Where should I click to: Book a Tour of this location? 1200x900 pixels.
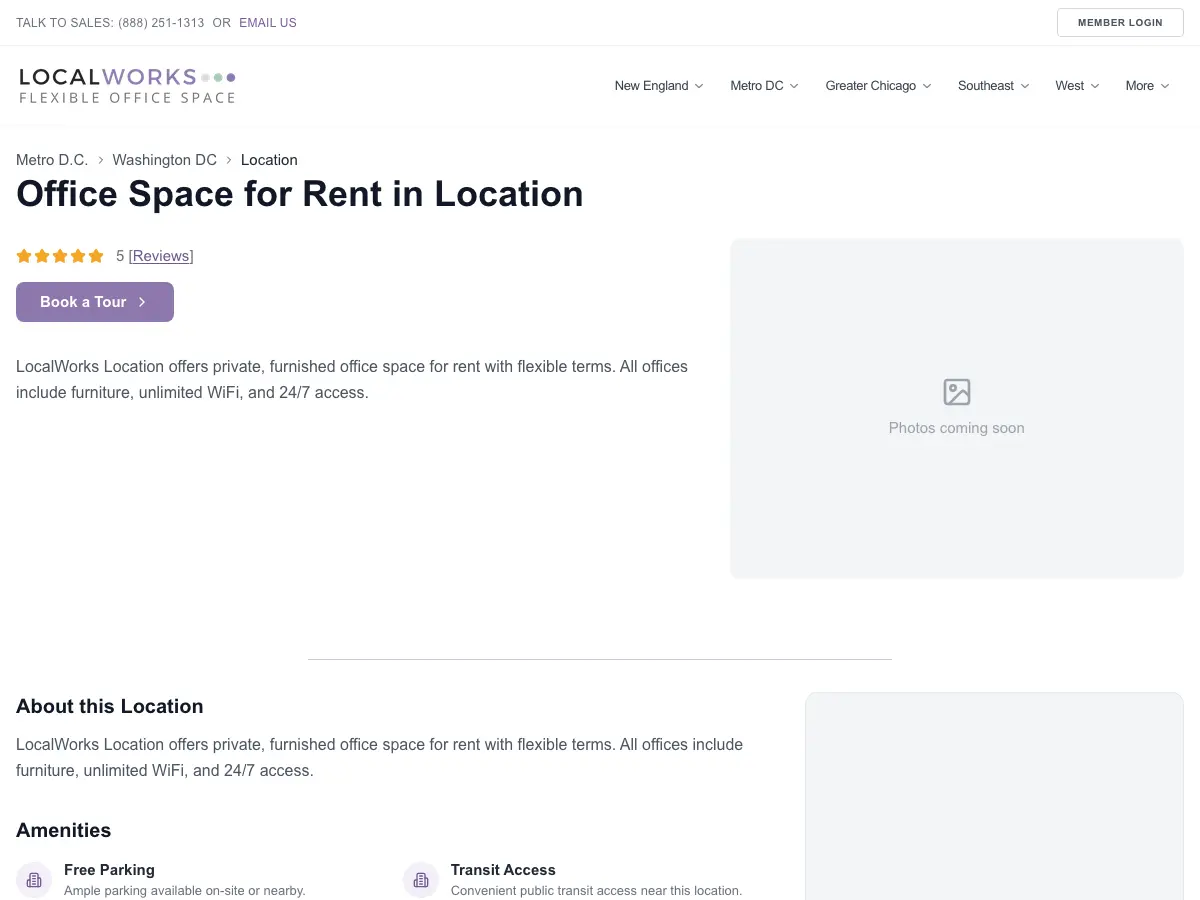click(x=95, y=302)
